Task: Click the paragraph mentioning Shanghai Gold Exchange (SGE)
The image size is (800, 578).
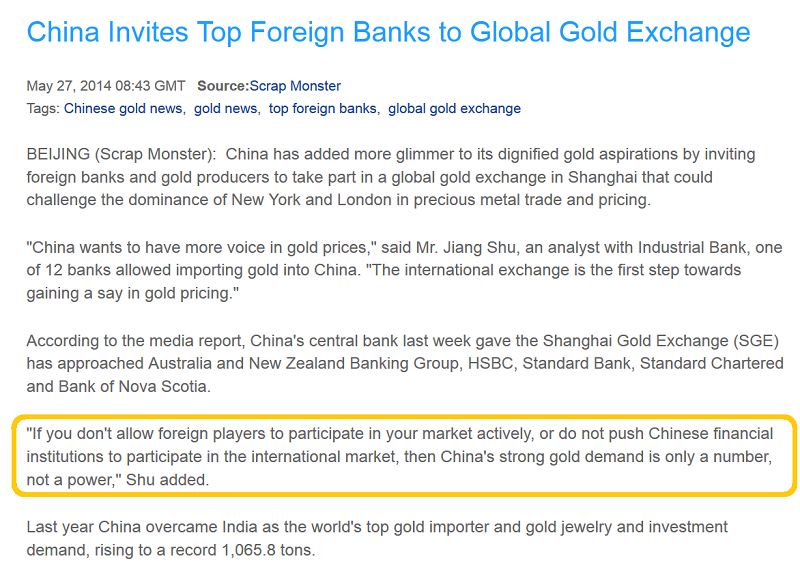Action: [400, 361]
